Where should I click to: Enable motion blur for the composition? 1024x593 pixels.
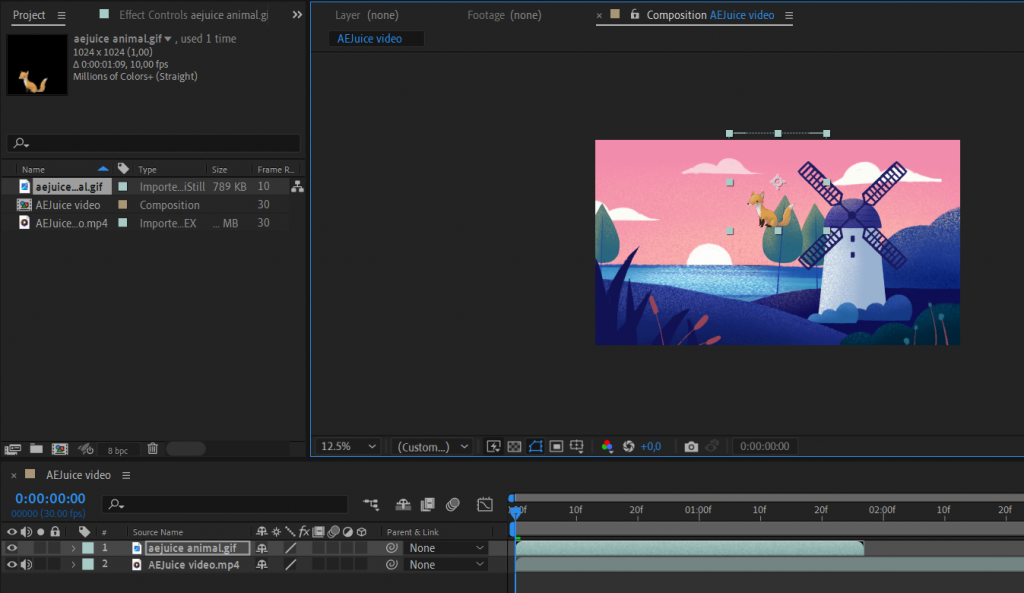pyautogui.click(x=452, y=504)
